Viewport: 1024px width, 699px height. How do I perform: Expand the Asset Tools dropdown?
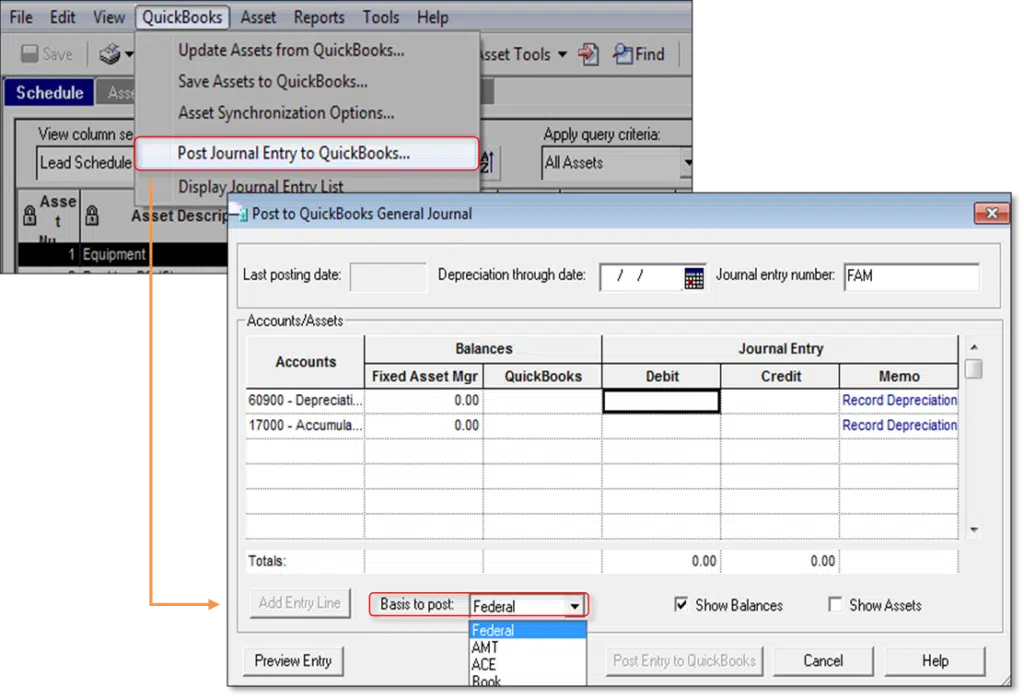pos(562,54)
